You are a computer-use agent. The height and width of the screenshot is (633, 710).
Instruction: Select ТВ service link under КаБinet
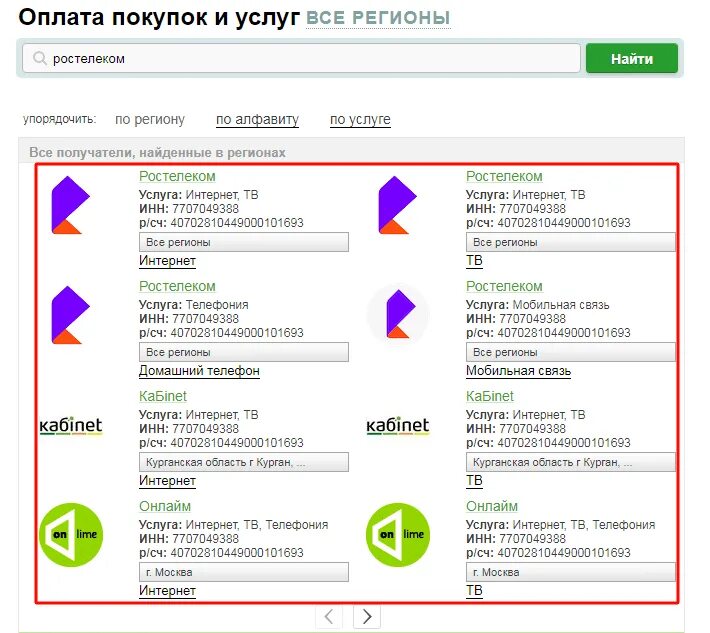(474, 481)
